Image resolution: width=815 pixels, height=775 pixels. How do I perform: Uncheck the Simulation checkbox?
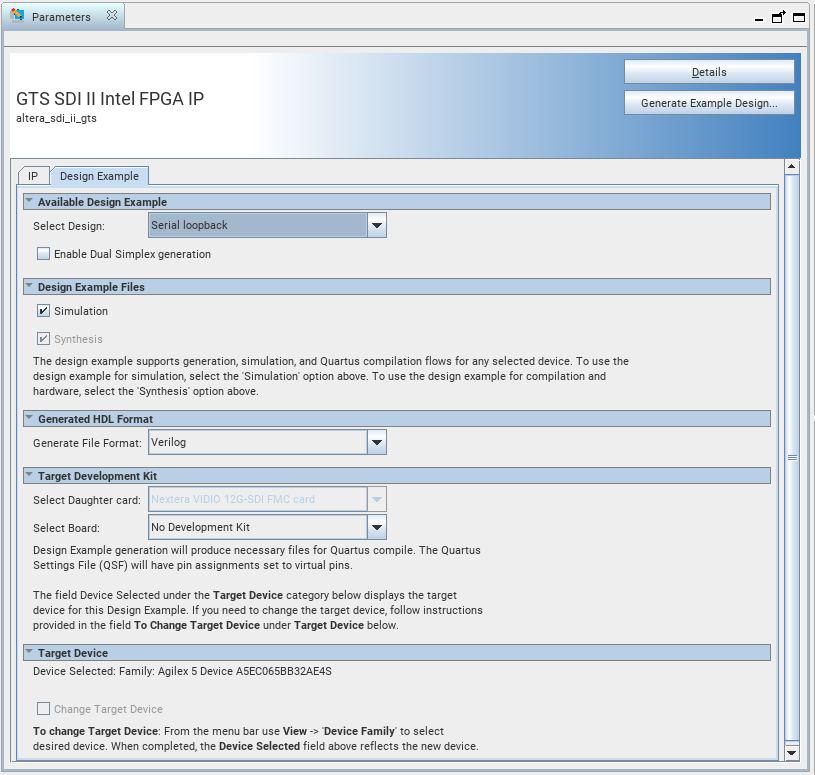click(x=43, y=311)
